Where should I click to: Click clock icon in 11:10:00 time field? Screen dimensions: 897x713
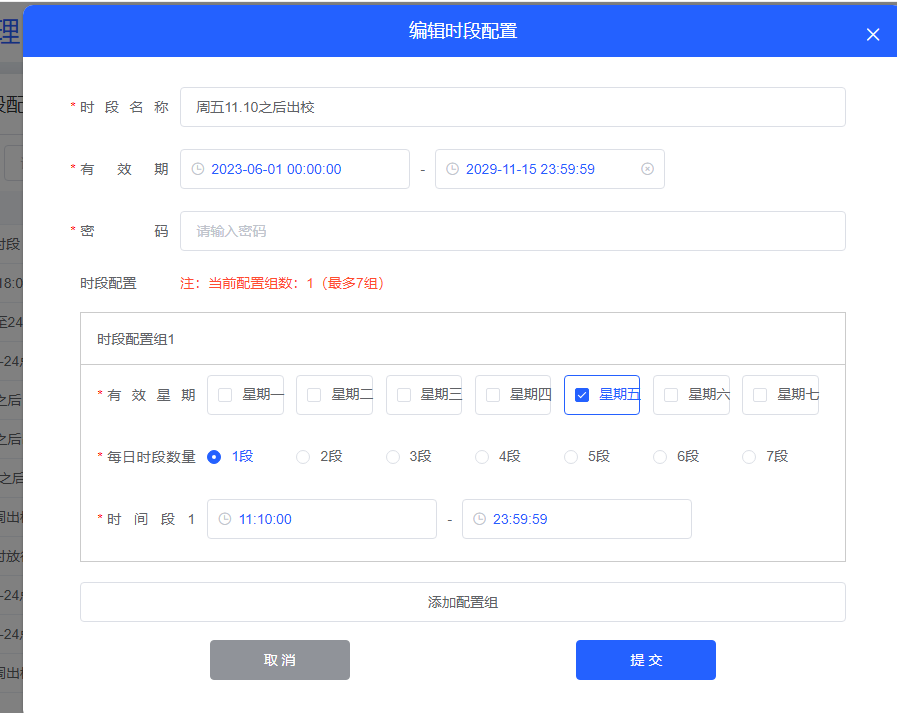pyautogui.click(x=225, y=519)
